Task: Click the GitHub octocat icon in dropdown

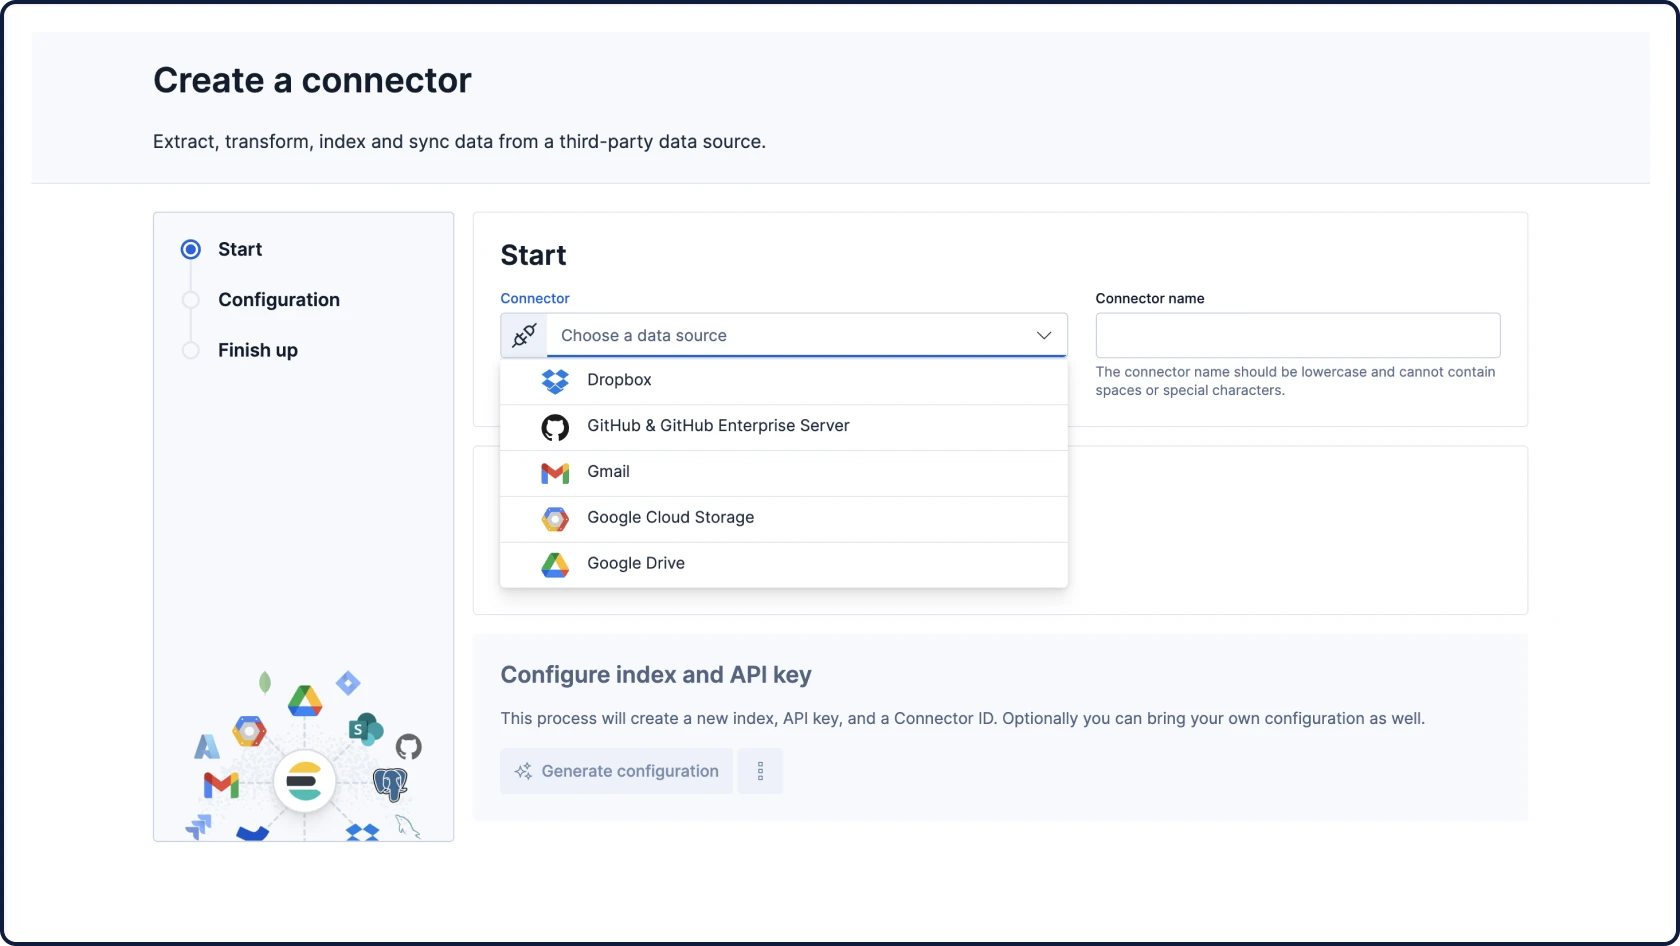Action: click(x=555, y=427)
